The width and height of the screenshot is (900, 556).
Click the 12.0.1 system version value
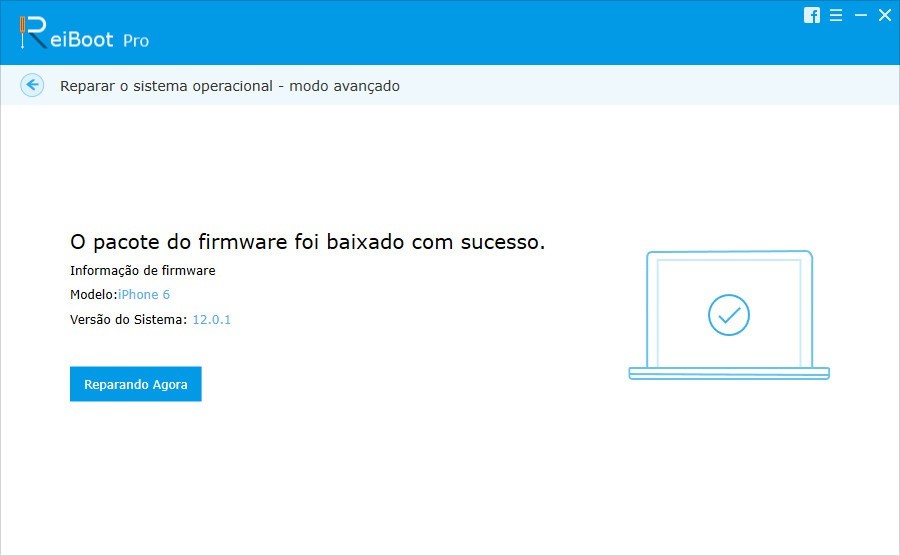pyautogui.click(x=212, y=320)
